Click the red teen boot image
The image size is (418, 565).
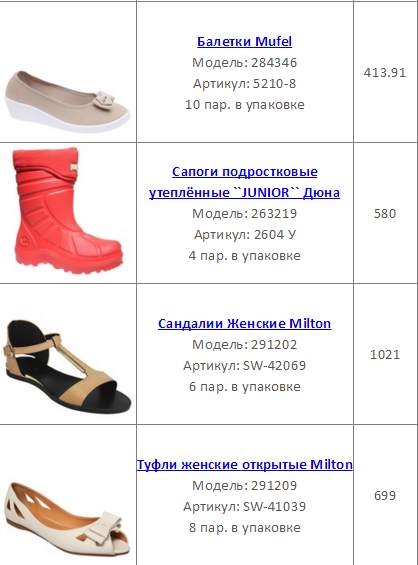point(68,210)
